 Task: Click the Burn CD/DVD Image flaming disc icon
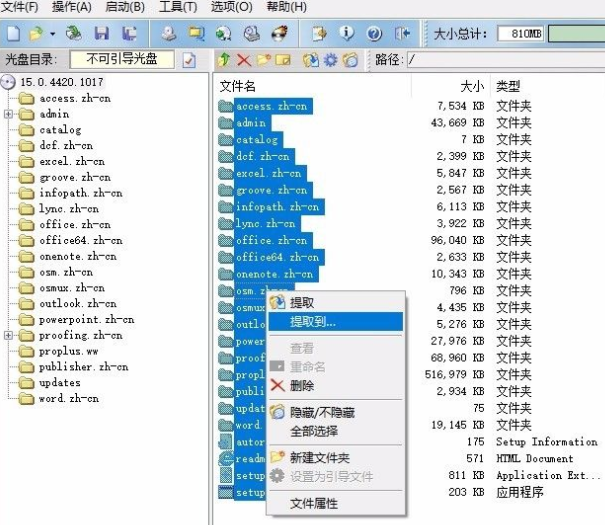tap(279, 34)
